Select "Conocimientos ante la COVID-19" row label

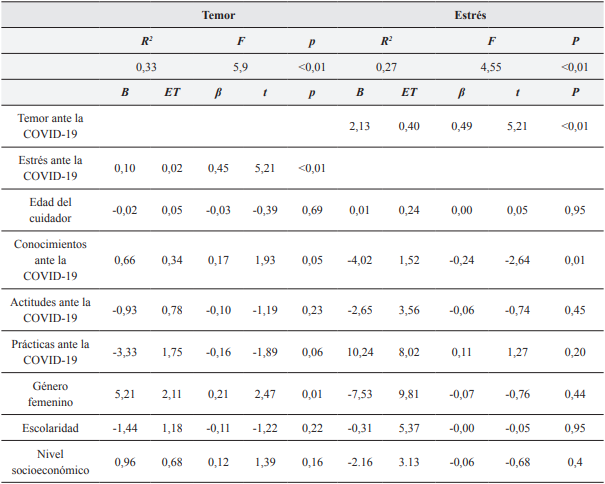pos(50,259)
